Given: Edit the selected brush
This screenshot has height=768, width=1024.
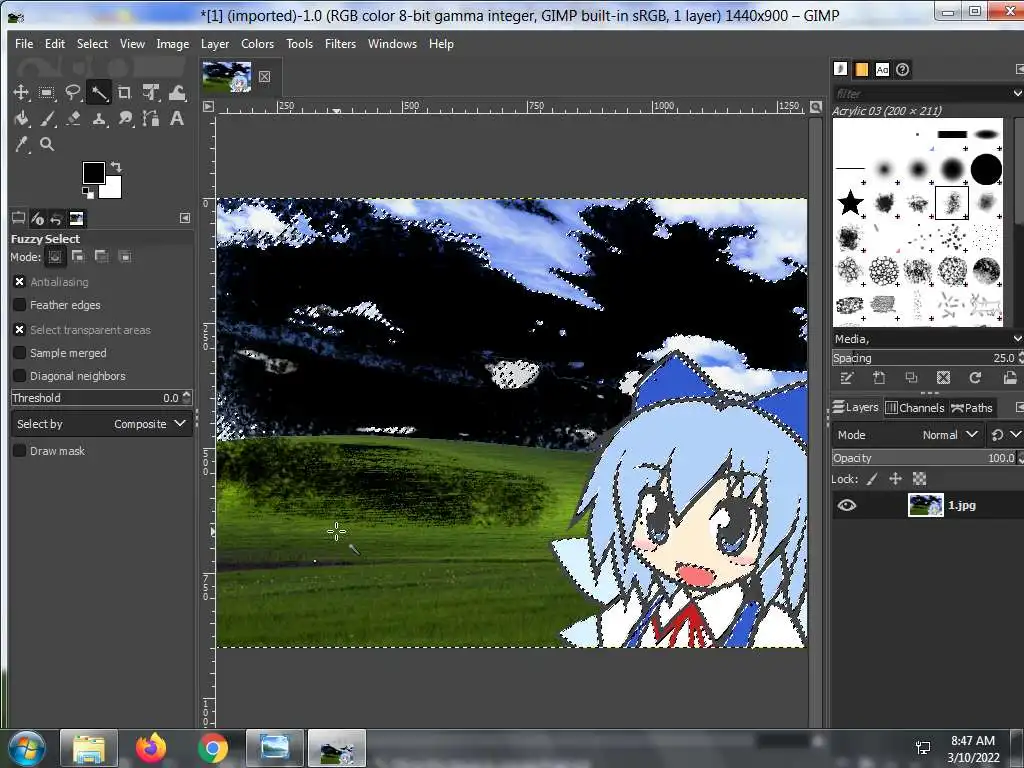Looking at the screenshot, I should 847,377.
